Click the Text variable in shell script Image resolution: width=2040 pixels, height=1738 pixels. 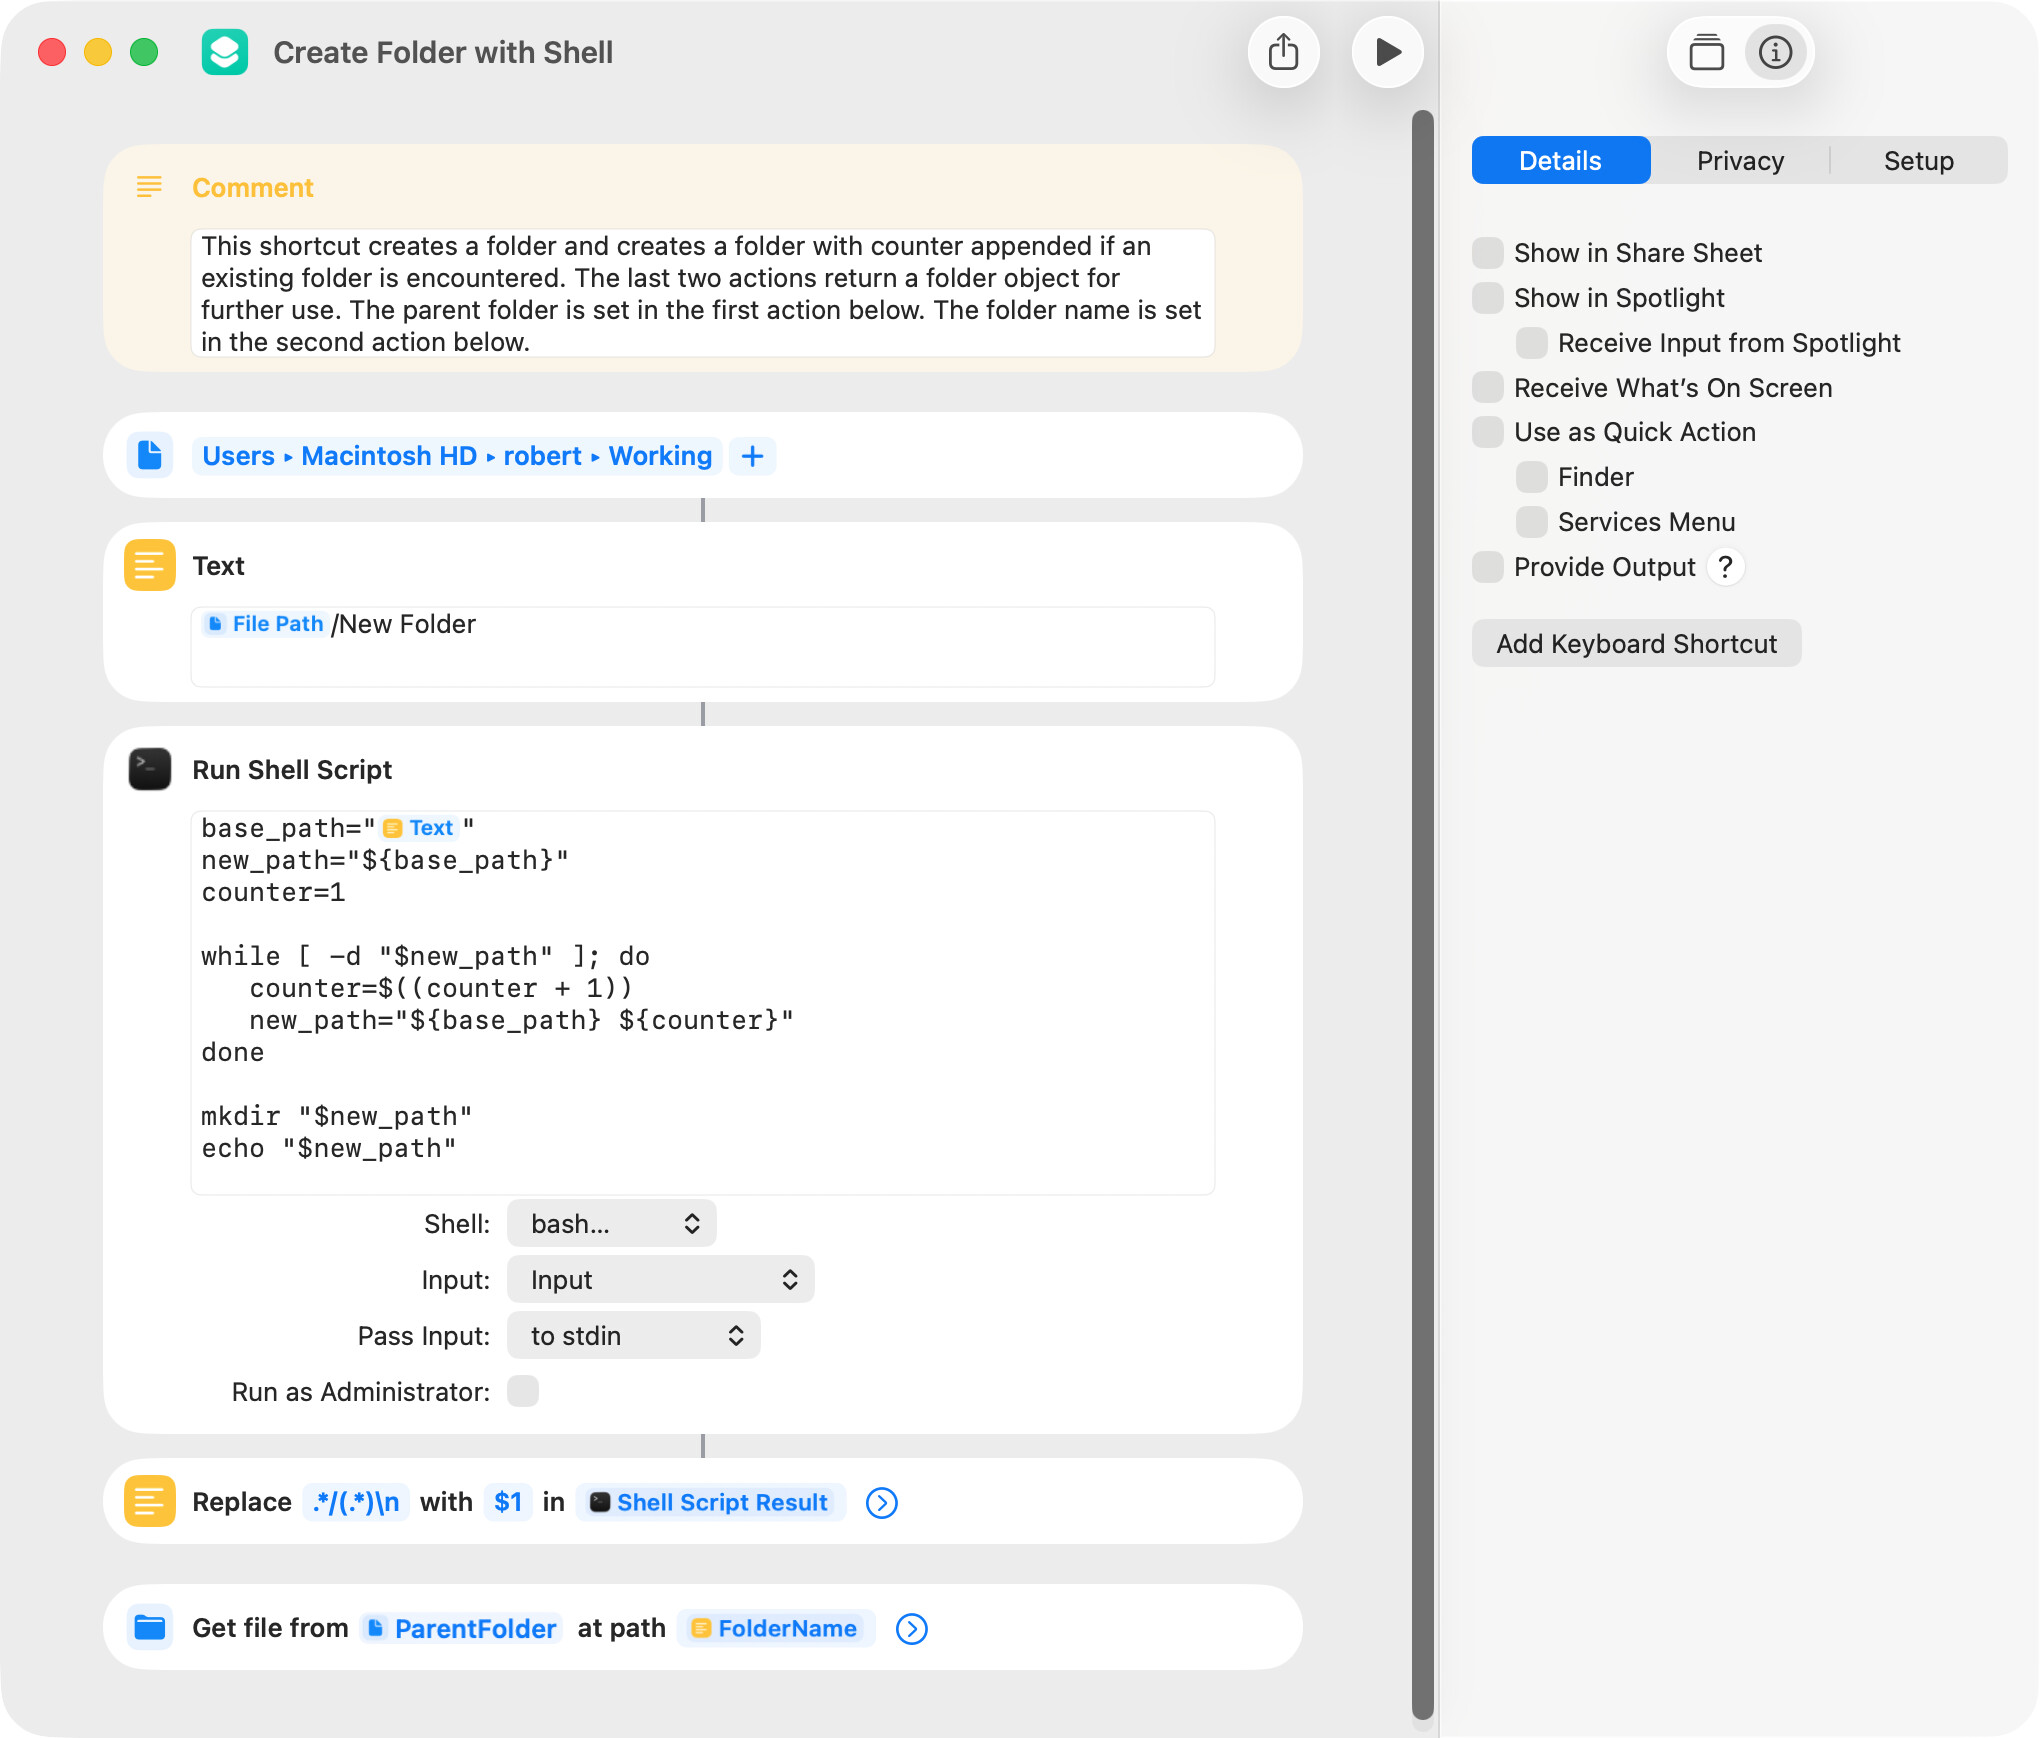pyautogui.click(x=419, y=828)
